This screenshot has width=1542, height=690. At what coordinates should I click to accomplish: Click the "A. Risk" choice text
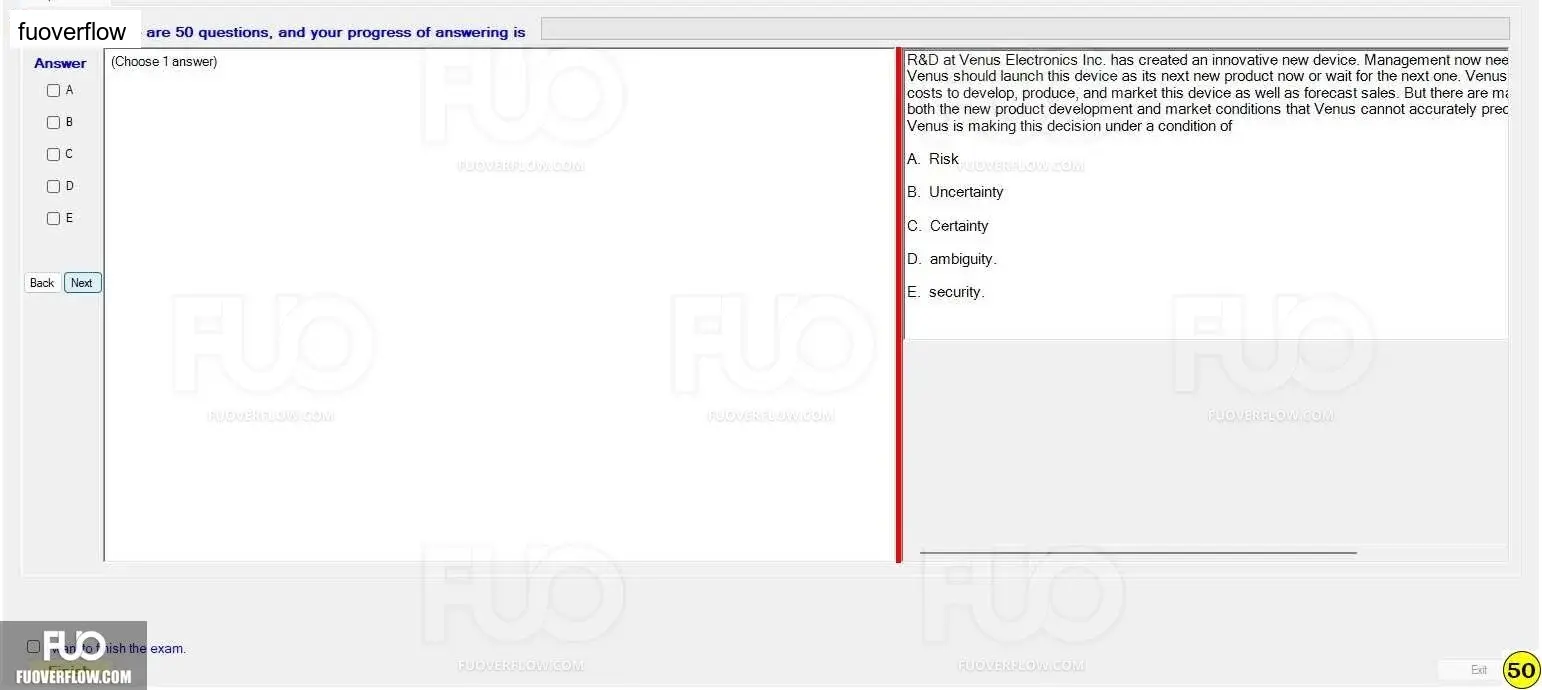pos(933,159)
